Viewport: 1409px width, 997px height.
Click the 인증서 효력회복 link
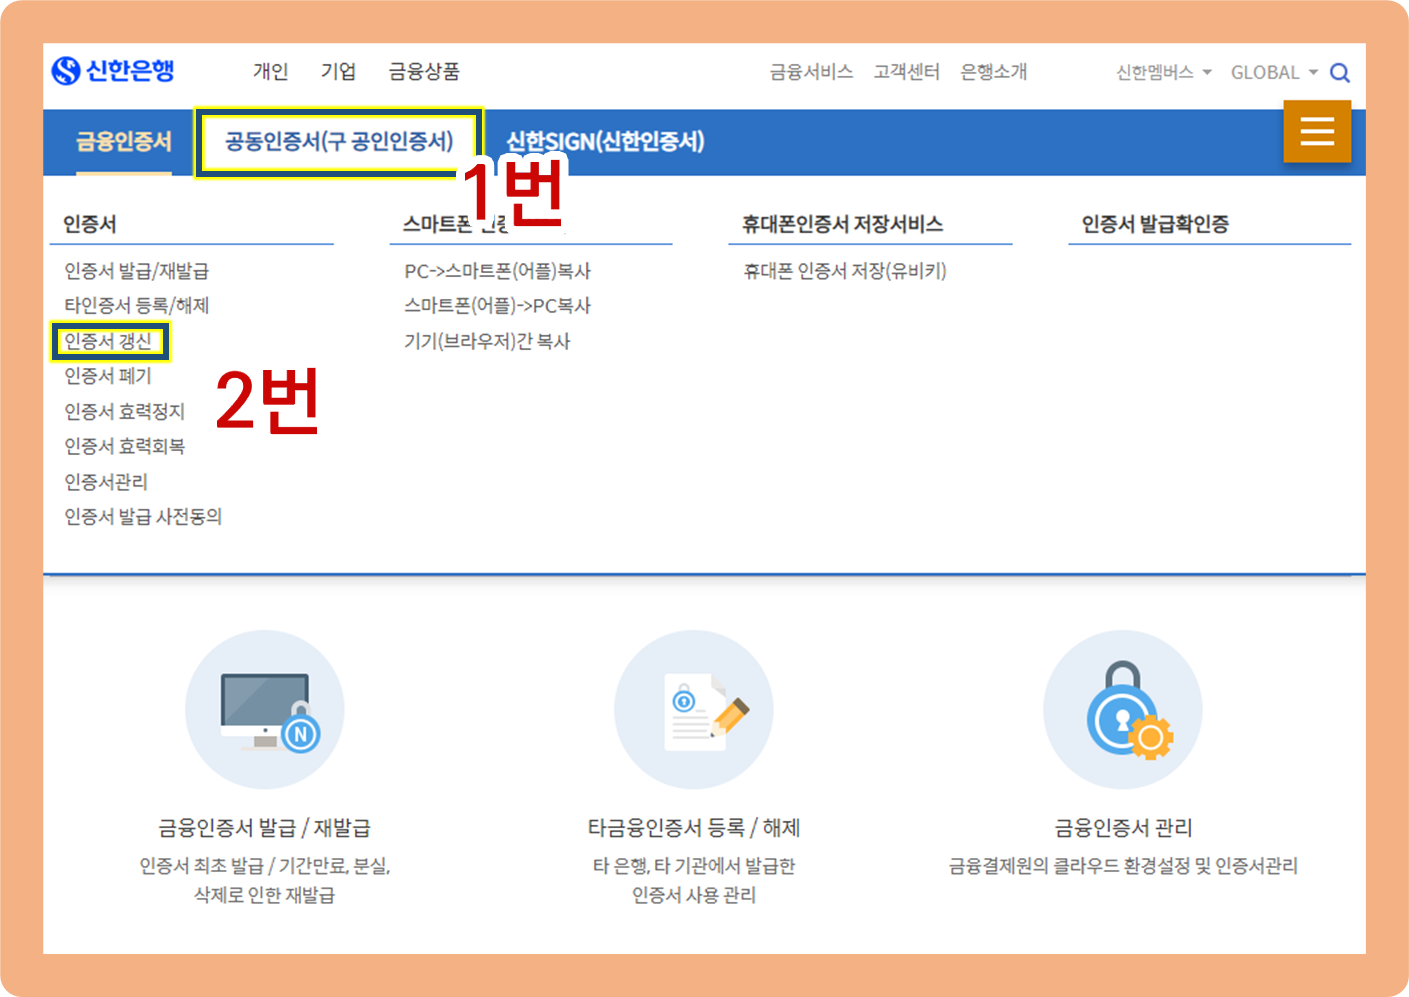(125, 446)
